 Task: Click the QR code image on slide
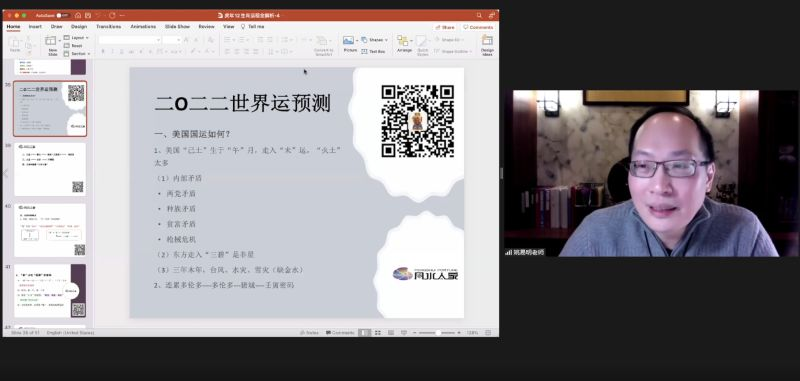point(417,121)
